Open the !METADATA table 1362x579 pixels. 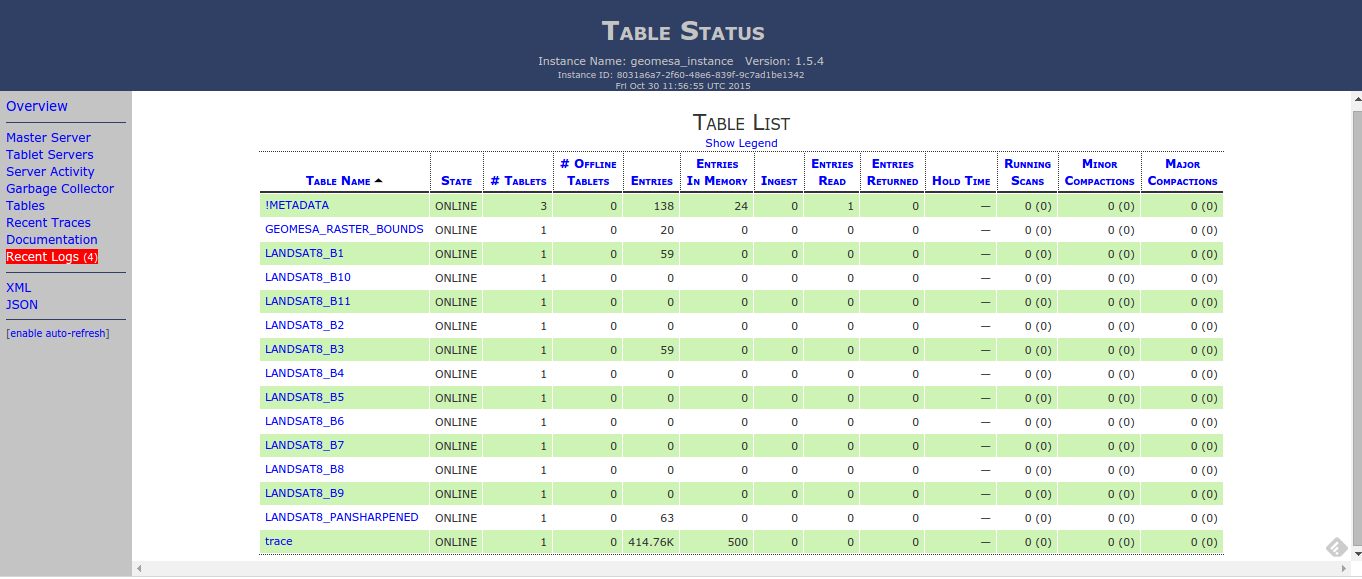[x=297, y=205]
